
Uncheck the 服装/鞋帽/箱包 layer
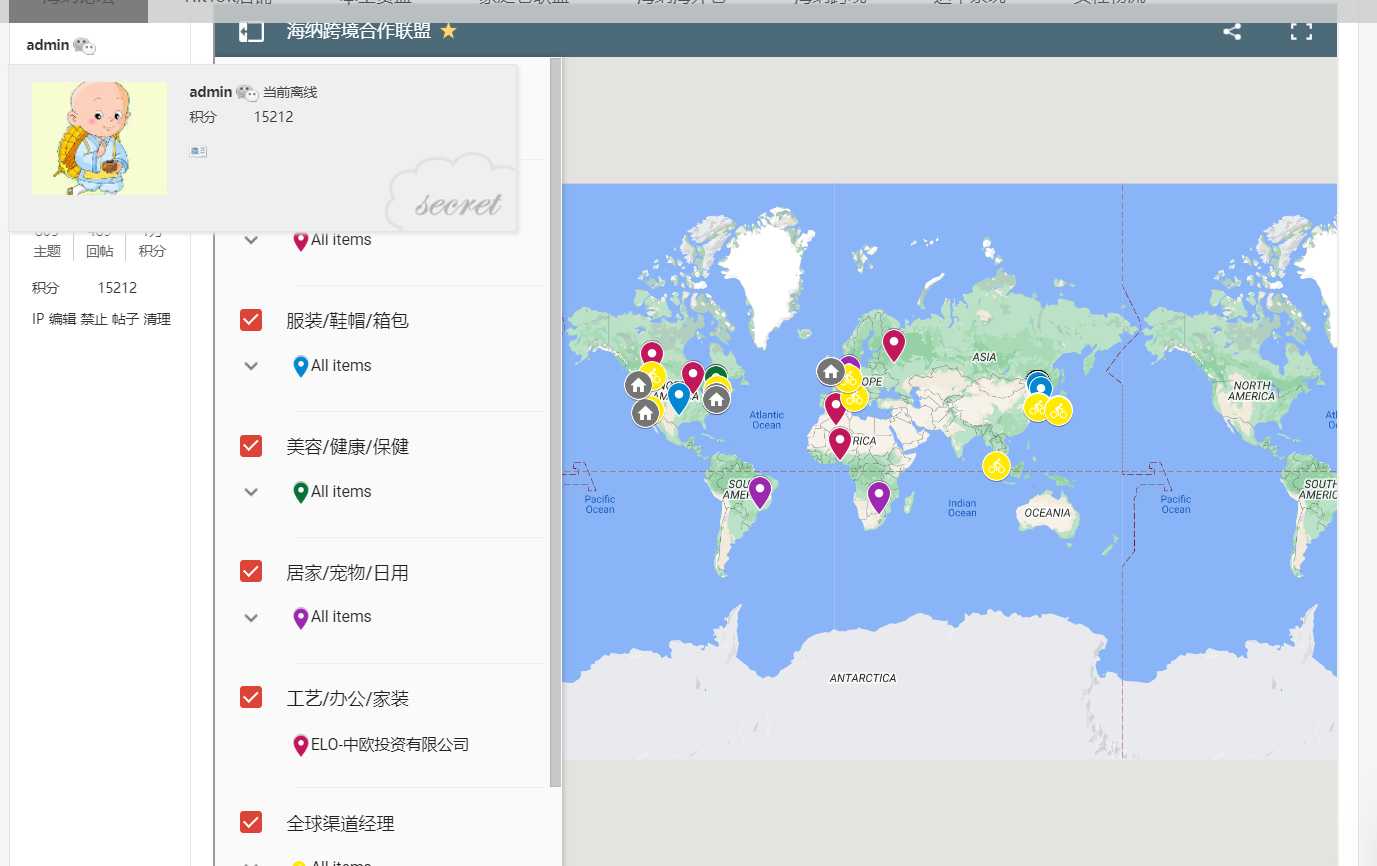(251, 320)
